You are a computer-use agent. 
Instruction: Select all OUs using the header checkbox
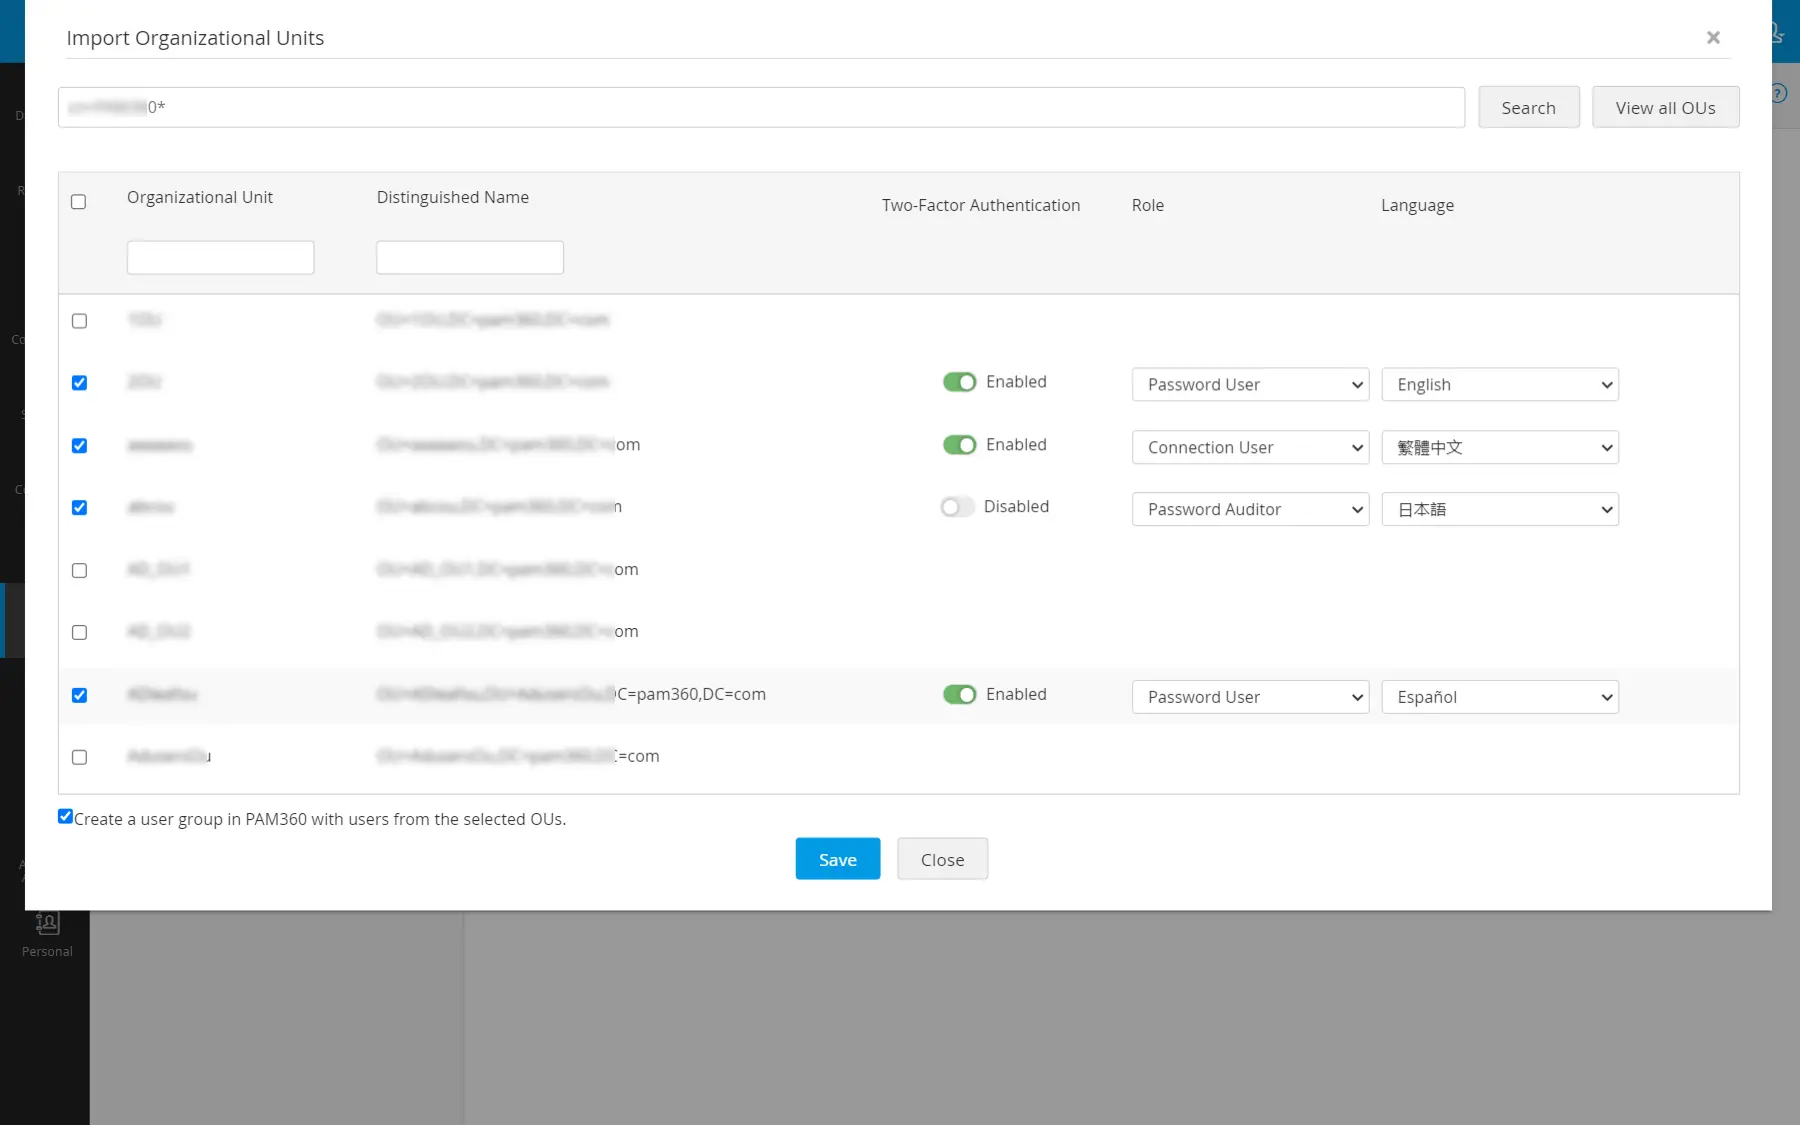pyautogui.click(x=79, y=202)
